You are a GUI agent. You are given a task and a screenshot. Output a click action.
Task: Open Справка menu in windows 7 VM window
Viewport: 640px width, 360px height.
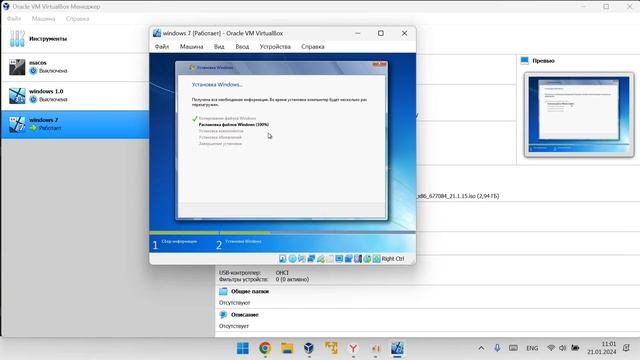[x=313, y=47]
